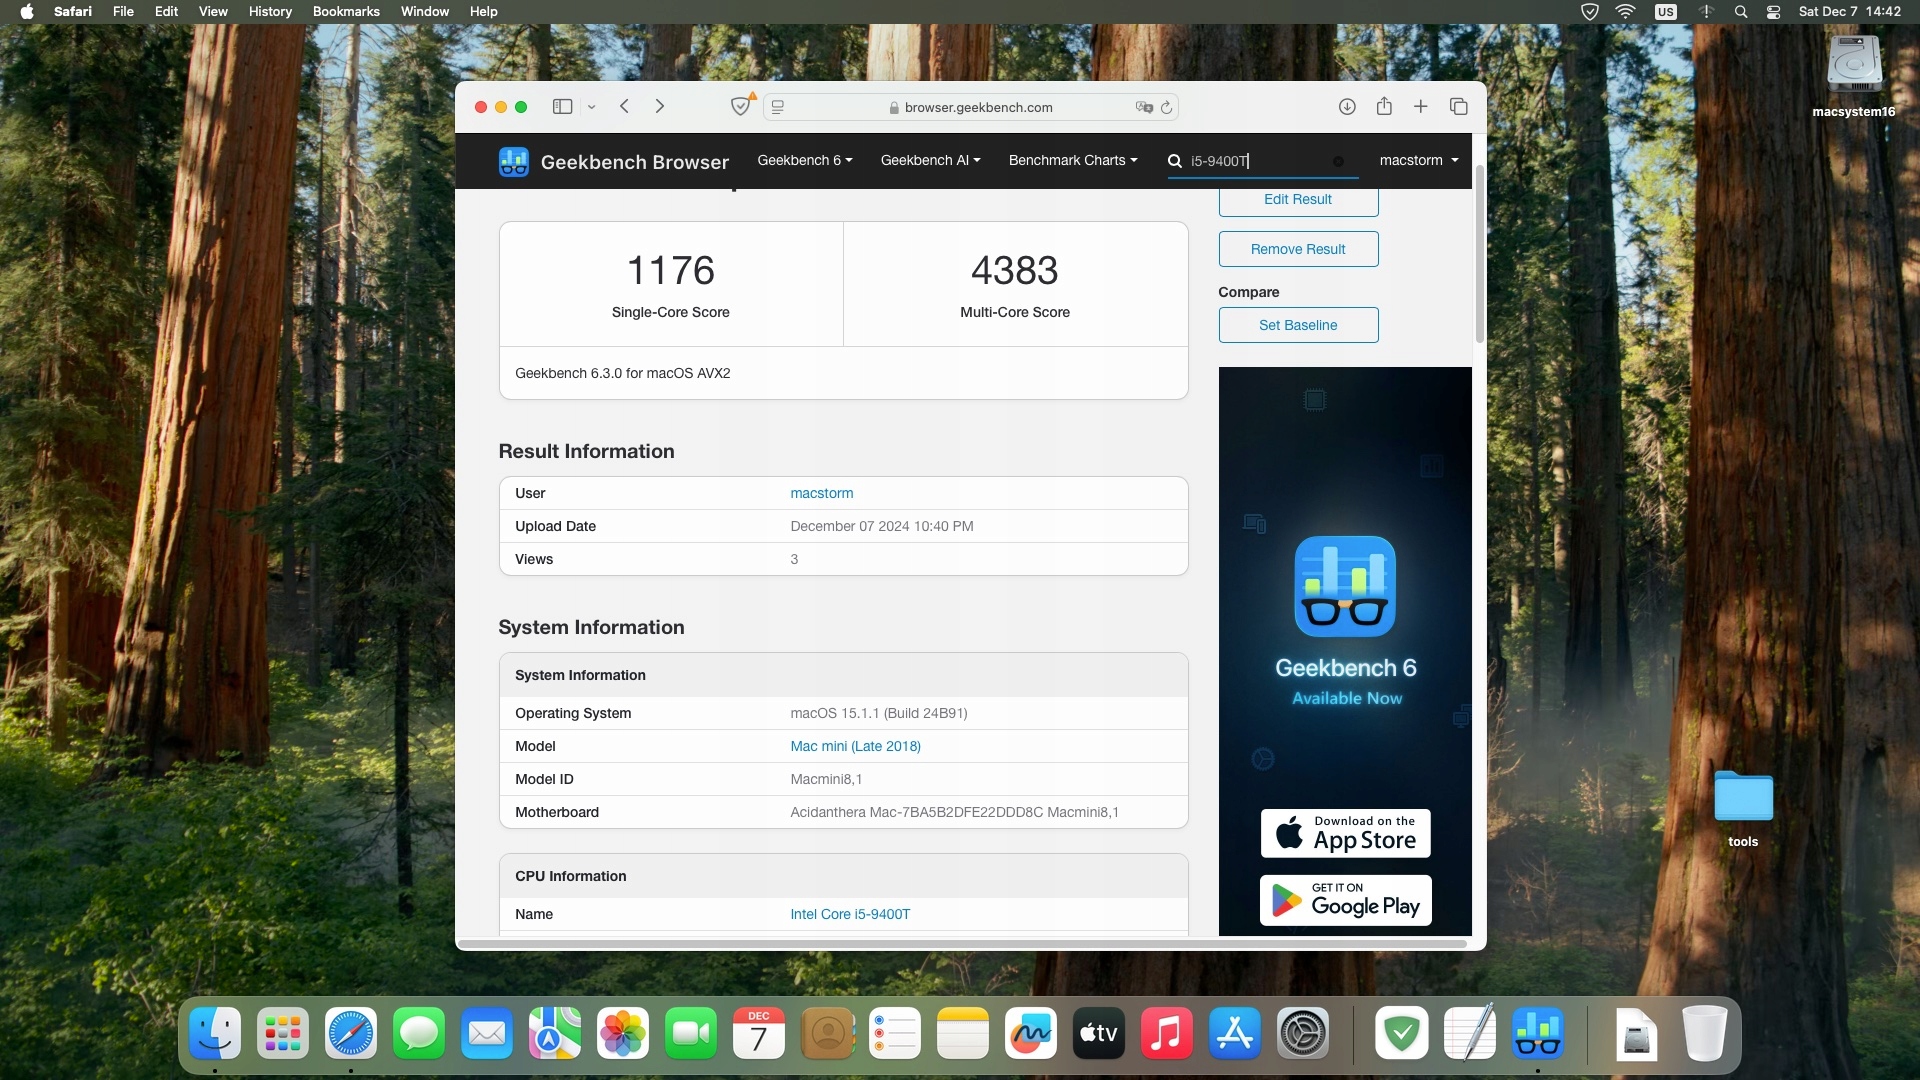Show the tab overview icon
Viewport: 1920px width, 1080px height.
pyautogui.click(x=1458, y=107)
